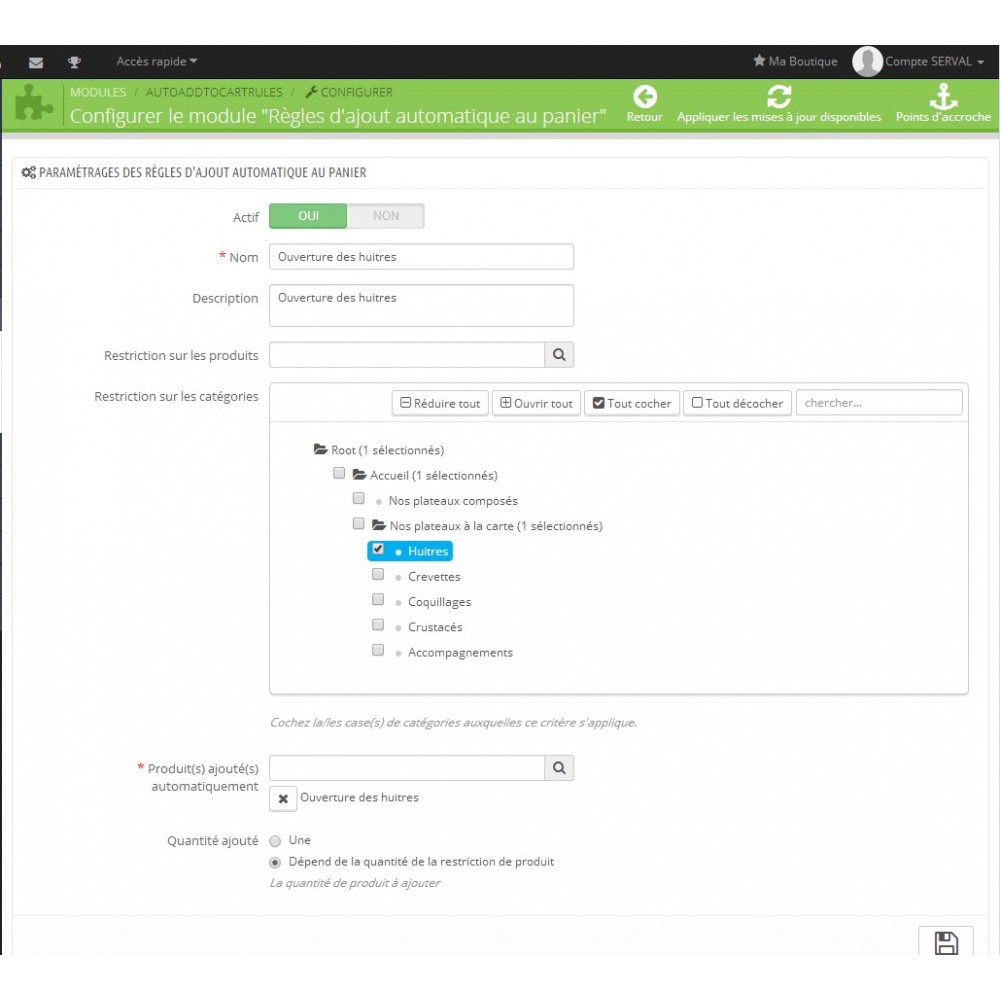Click the Restriction sur les produits field
This screenshot has height=1000, width=1000.
pos(407,355)
